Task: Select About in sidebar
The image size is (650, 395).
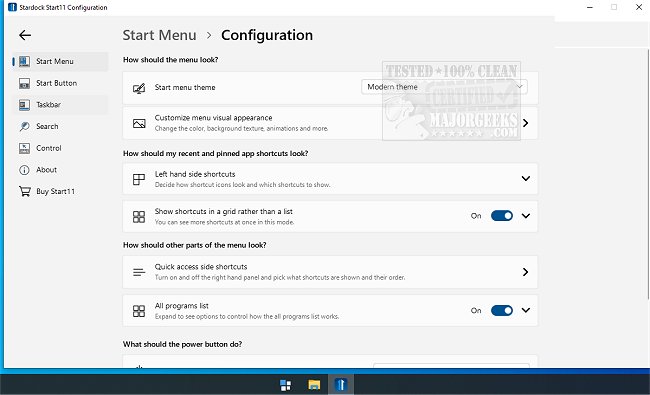Action: tap(61, 170)
